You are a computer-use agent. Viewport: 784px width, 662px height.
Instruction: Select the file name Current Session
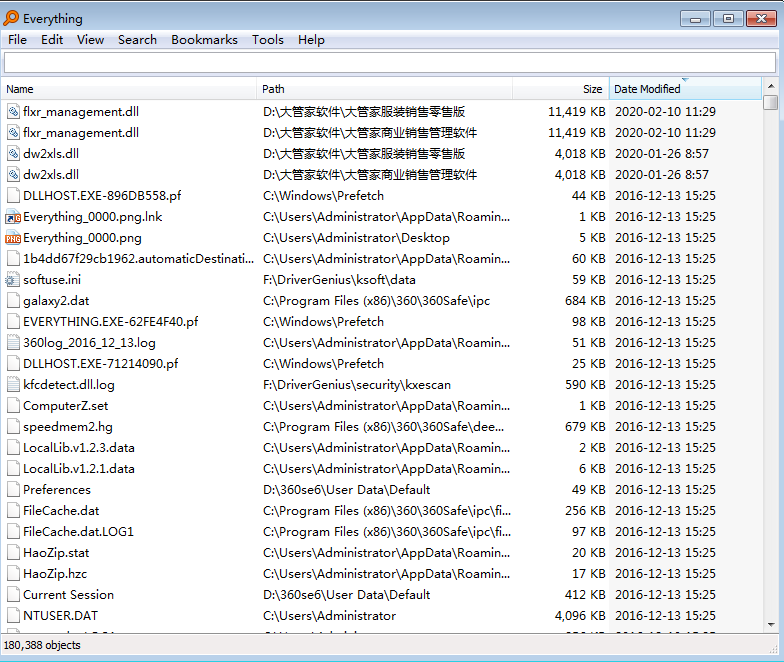[68, 595]
